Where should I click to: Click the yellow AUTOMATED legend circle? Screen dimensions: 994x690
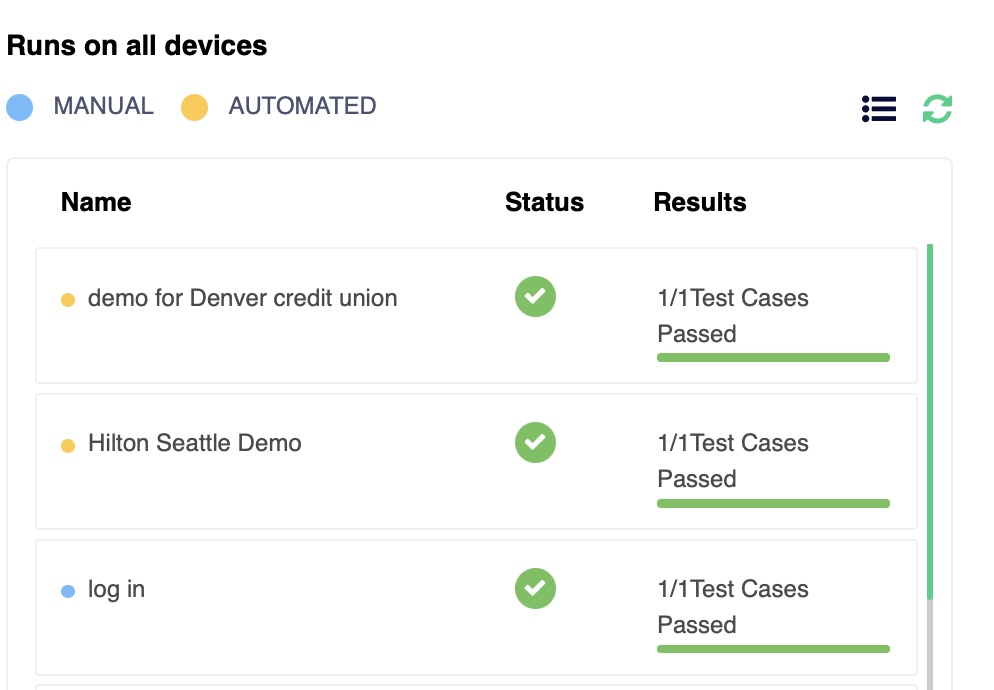tap(194, 107)
